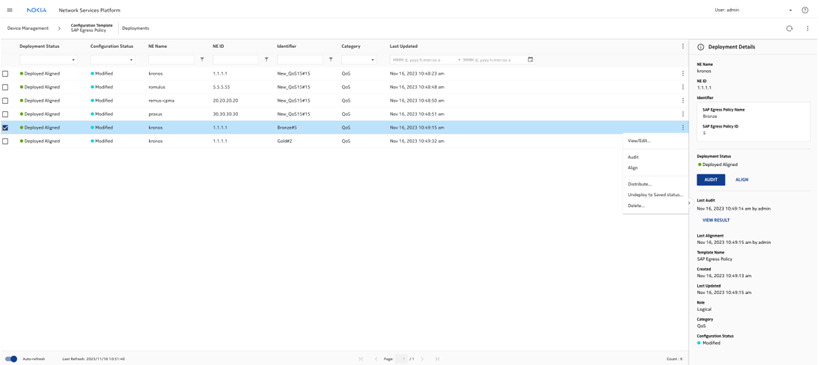This screenshot has width=819, height=365.
Task: Focus the Identifier filter field
Action: 300,60
